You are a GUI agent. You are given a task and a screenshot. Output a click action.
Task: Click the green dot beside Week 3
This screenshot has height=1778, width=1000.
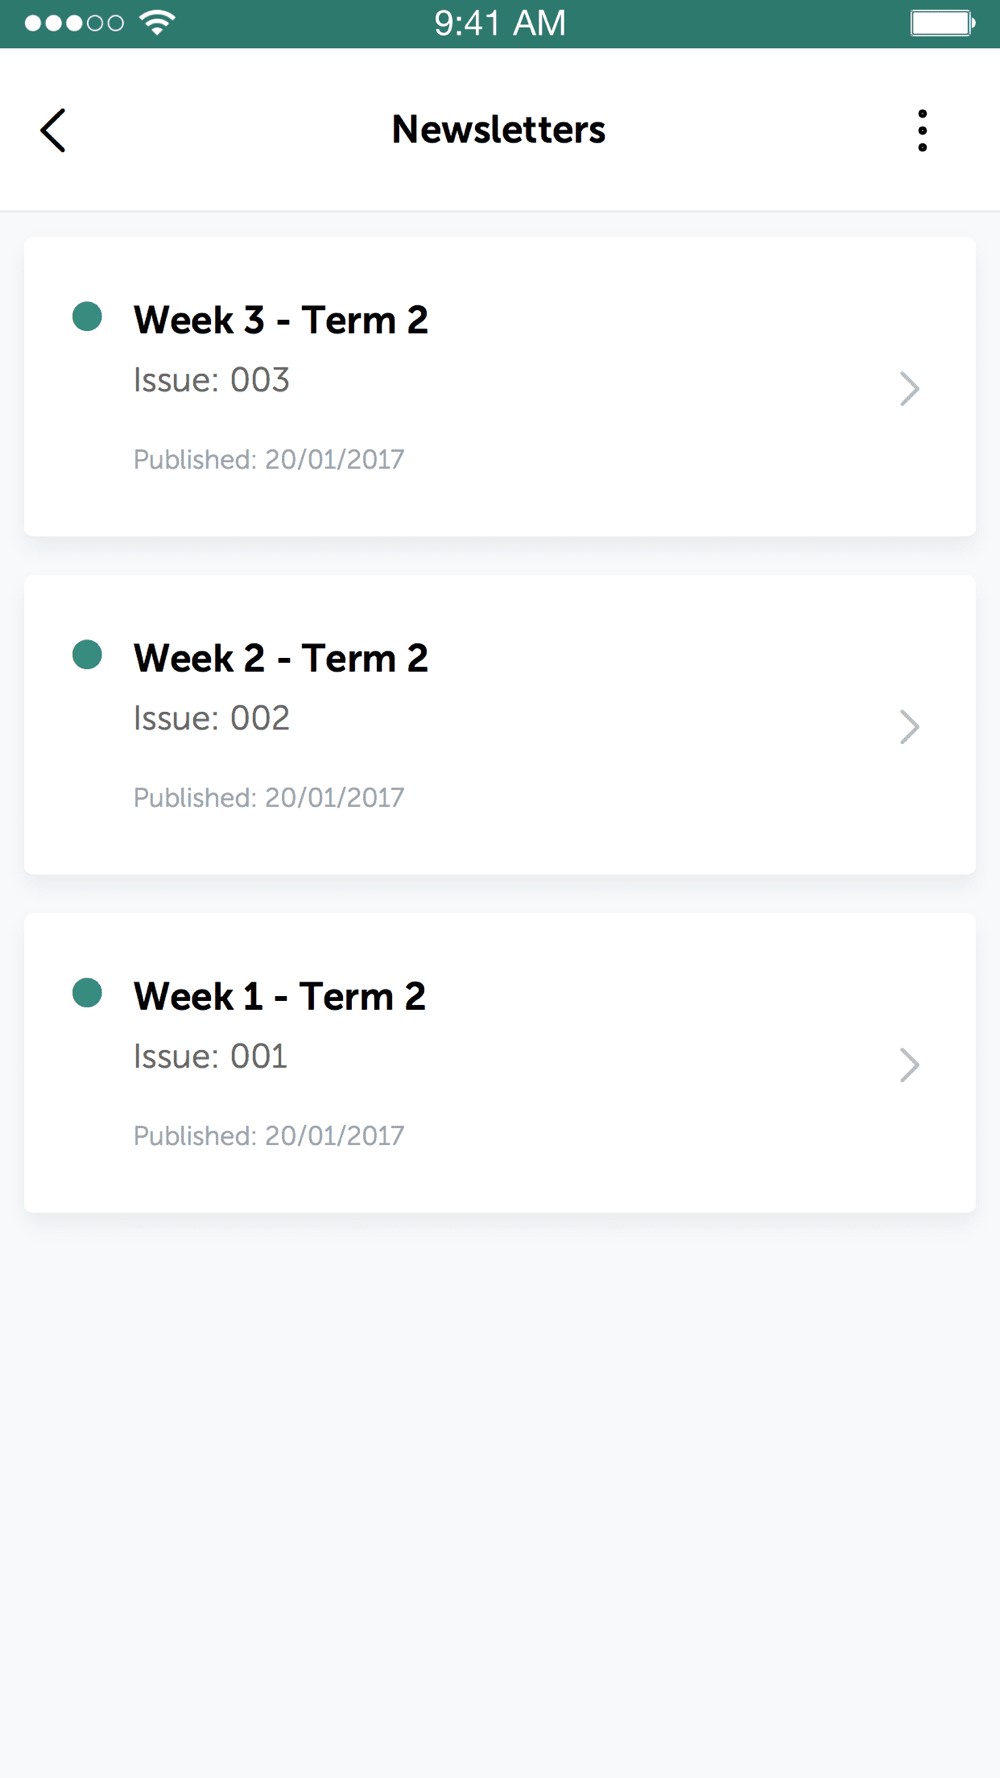click(x=88, y=317)
